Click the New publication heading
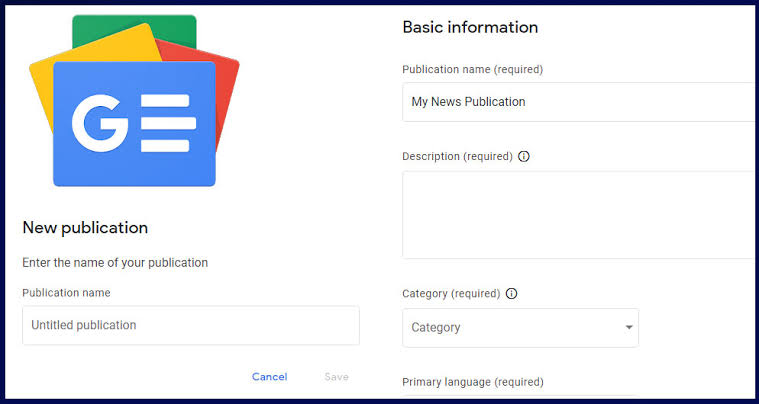Screen dimensions: 759x404 85,227
